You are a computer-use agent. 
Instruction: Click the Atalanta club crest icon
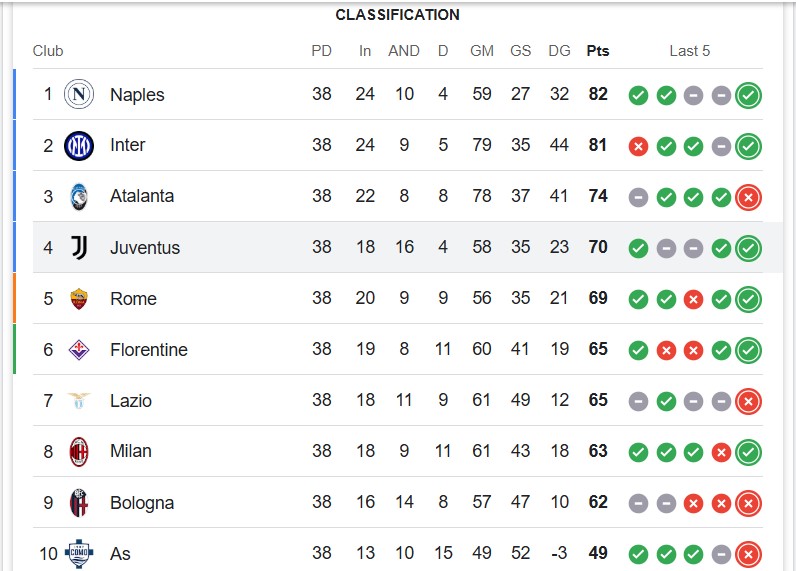coord(79,197)
